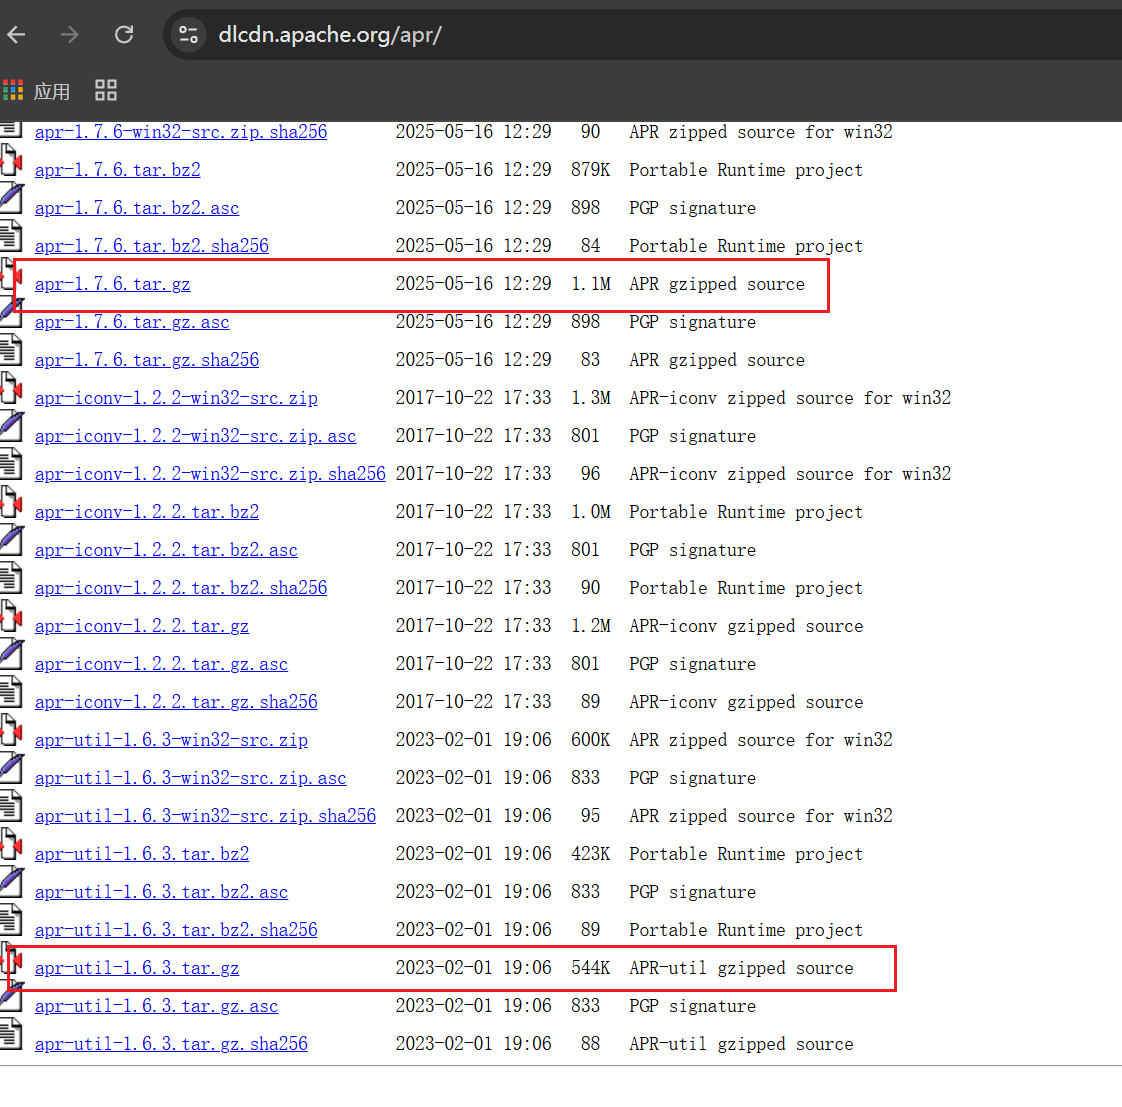Open apr-util-1.6.3.tar.gz.asc signature link
Image resolution: width=1122 pixels, height=1107 pixels.
[x=156, y=1006]
